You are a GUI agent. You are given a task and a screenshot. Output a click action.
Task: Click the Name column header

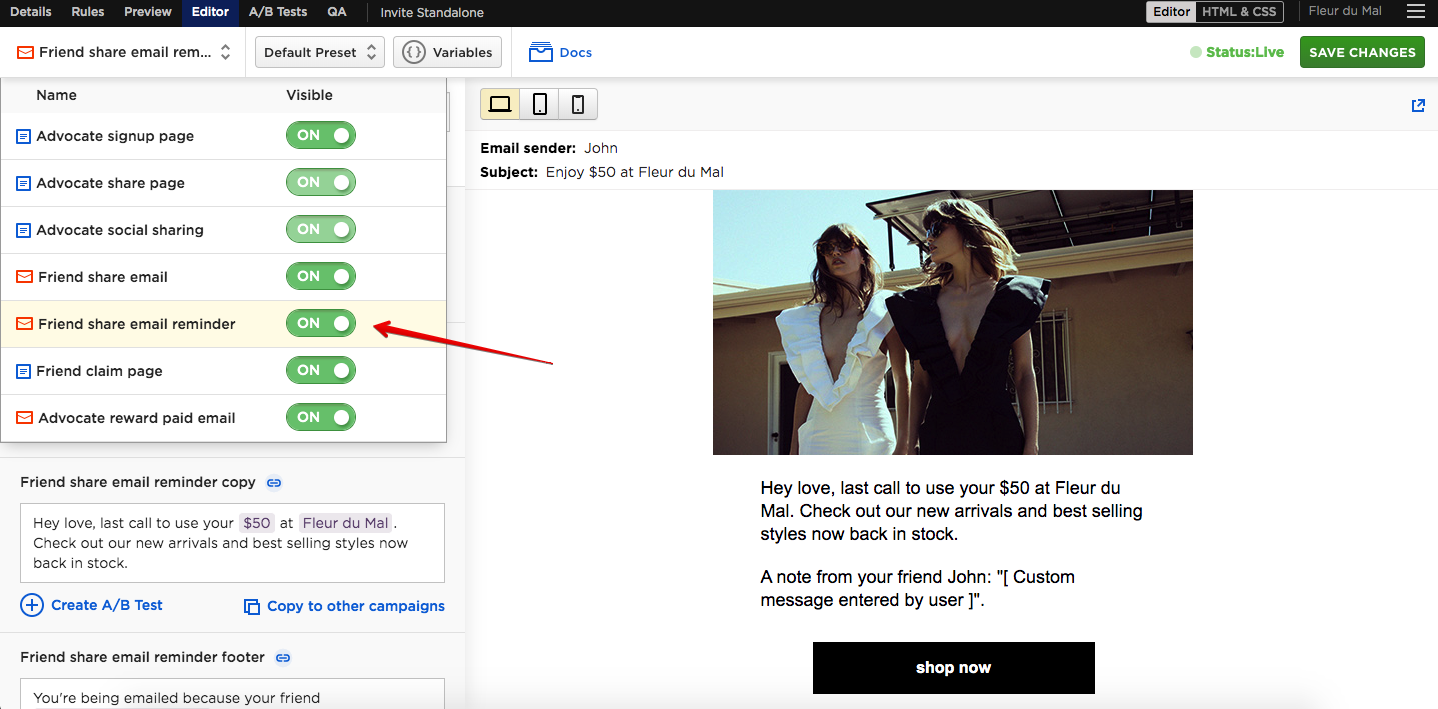click(56, 95)
